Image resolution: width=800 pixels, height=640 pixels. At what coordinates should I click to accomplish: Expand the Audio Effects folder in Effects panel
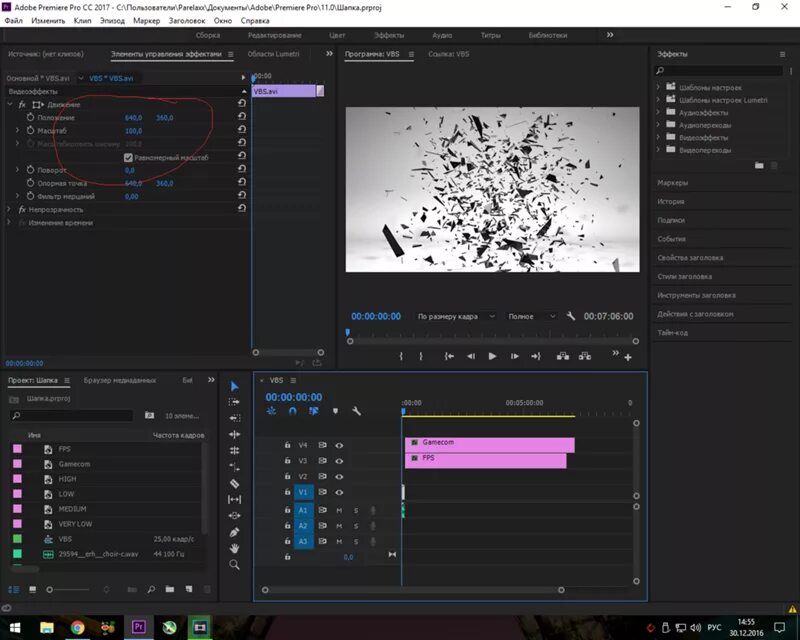pos(658,112)
